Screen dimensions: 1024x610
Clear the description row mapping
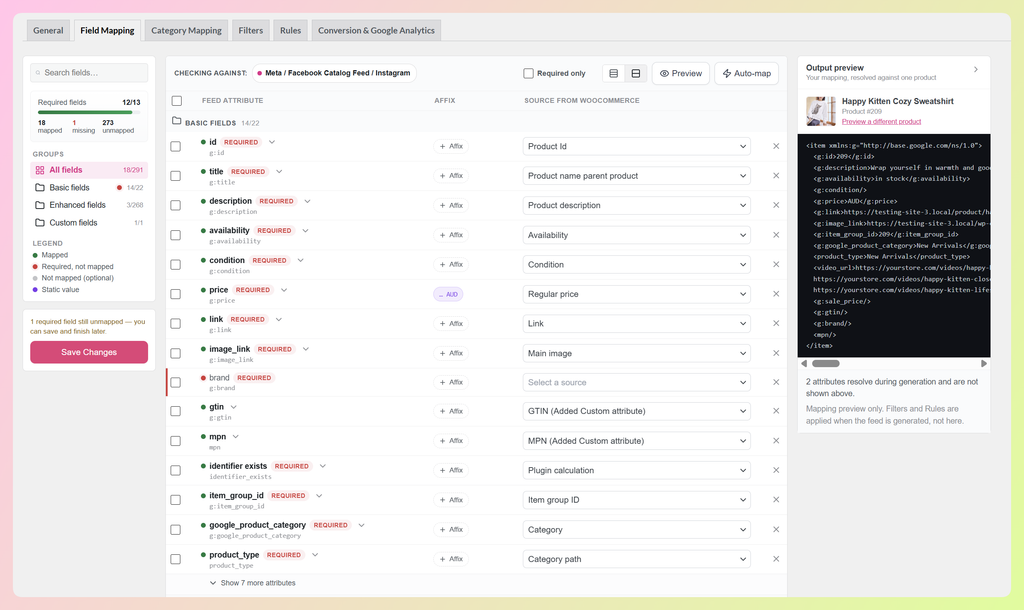click(776, 205)
